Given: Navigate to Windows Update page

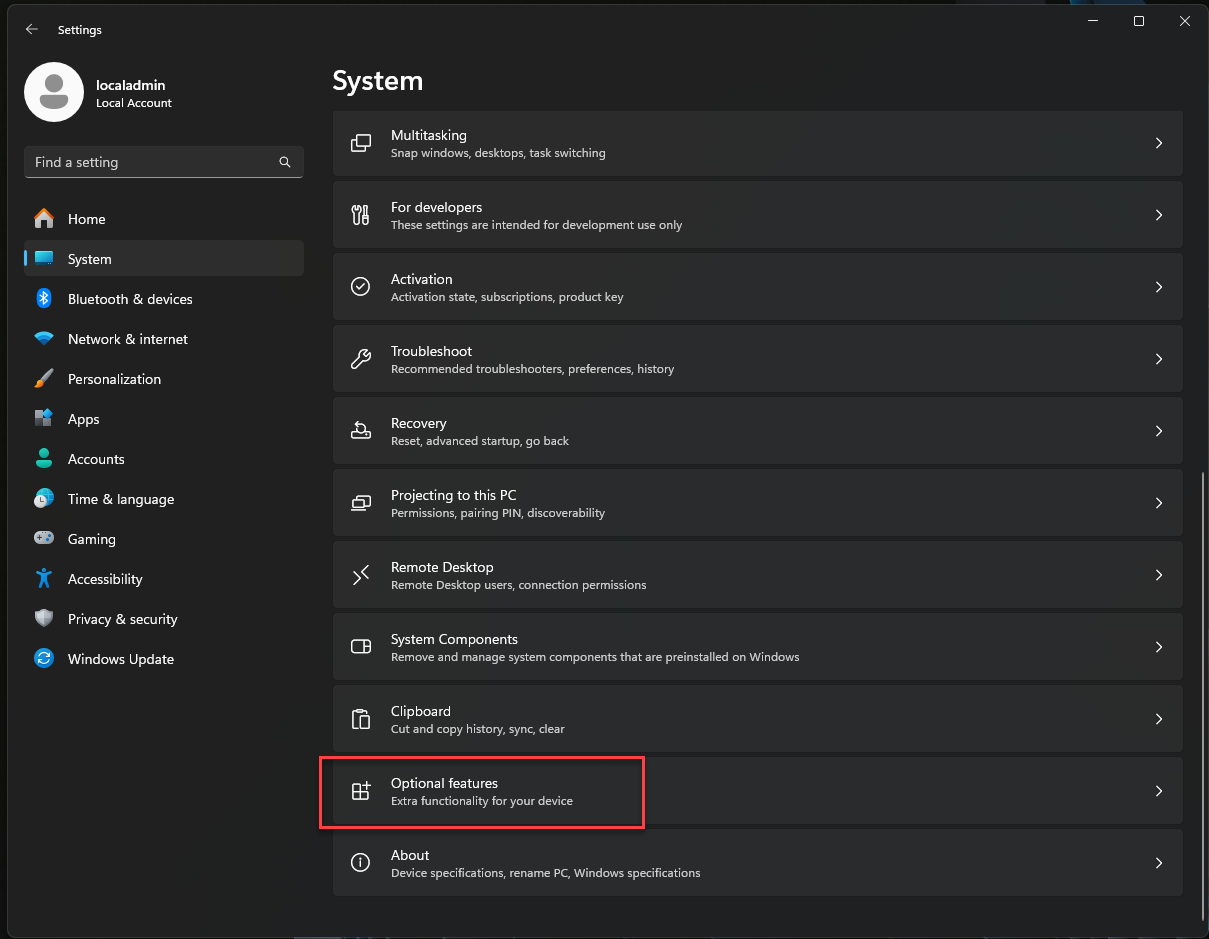Looking at the screenshot, I should click(x=120, y=659).
